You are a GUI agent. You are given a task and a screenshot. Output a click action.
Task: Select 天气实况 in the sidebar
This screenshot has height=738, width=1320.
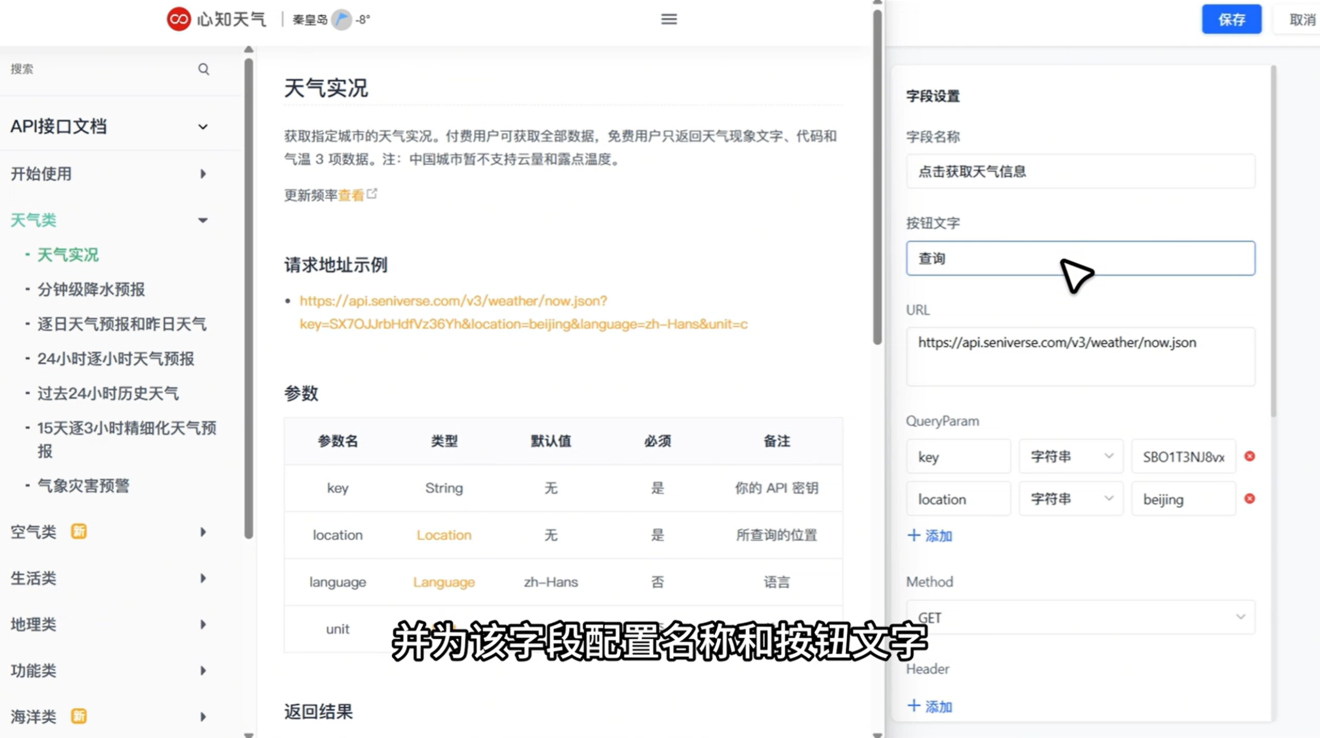(x=68, y=255)
